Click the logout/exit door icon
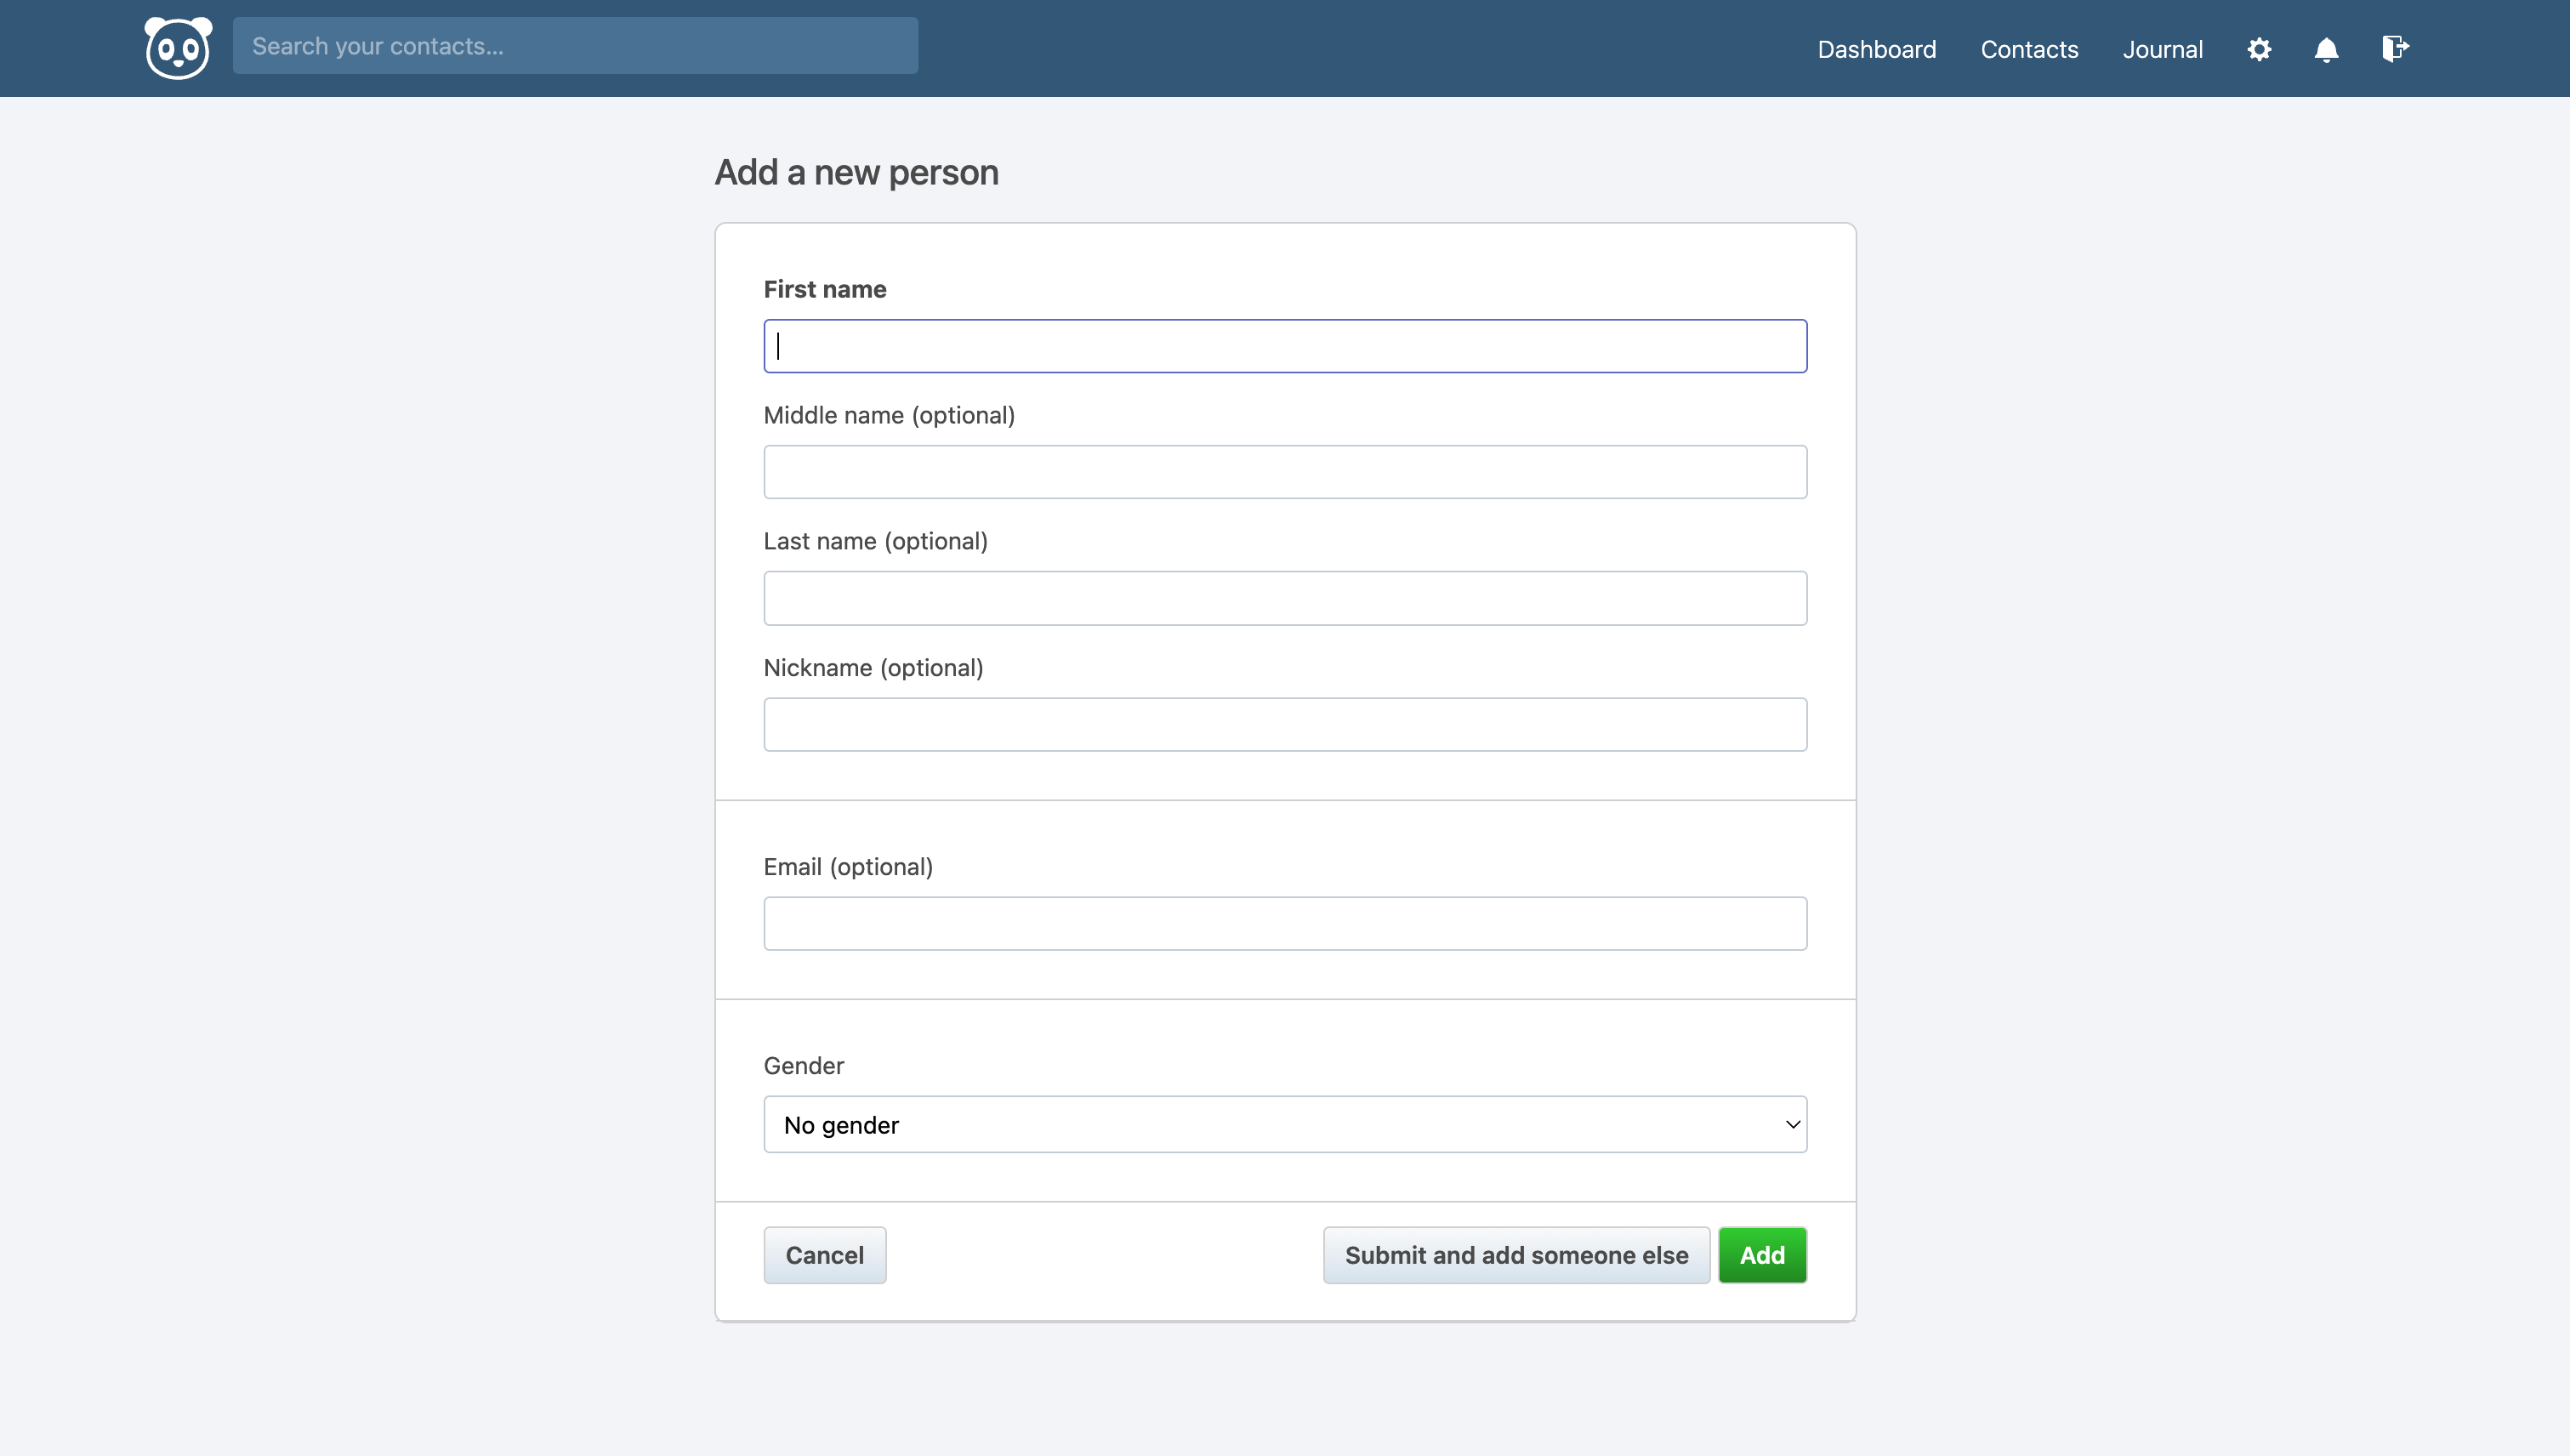Image resolution: width=2570 pixels, height=1456 pixels. click(x=2396, y=48)
